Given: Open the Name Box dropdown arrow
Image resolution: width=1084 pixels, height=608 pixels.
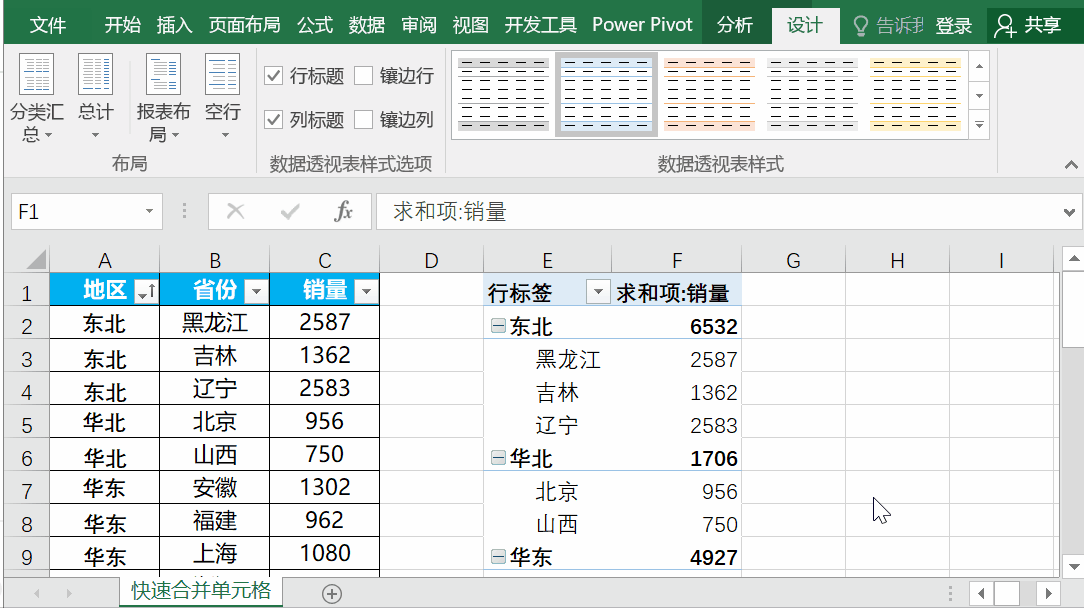Looking at the screenshot, I should point(149,211).
